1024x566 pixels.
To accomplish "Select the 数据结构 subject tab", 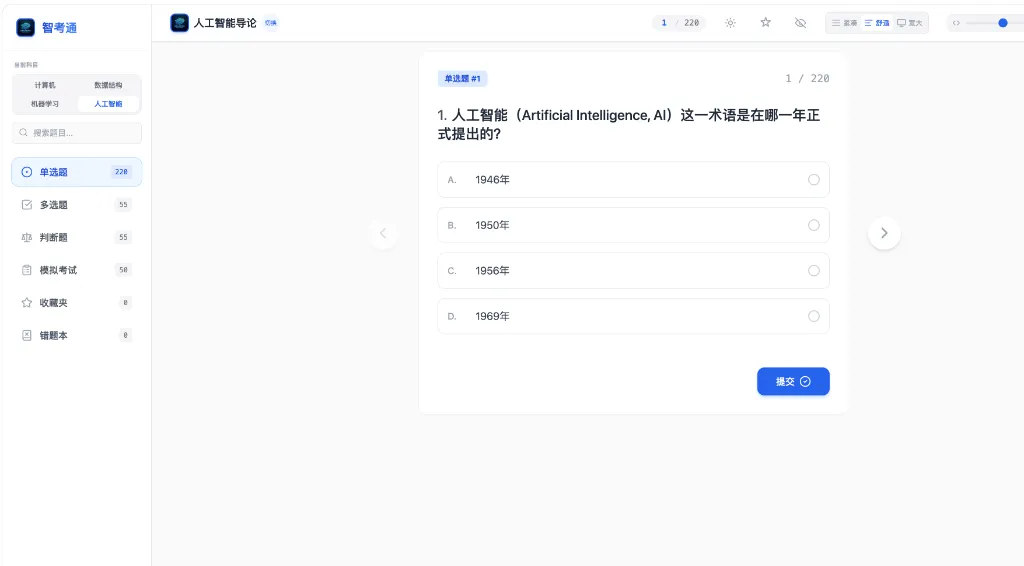I will pyautogui.click(x=108, y=85).
